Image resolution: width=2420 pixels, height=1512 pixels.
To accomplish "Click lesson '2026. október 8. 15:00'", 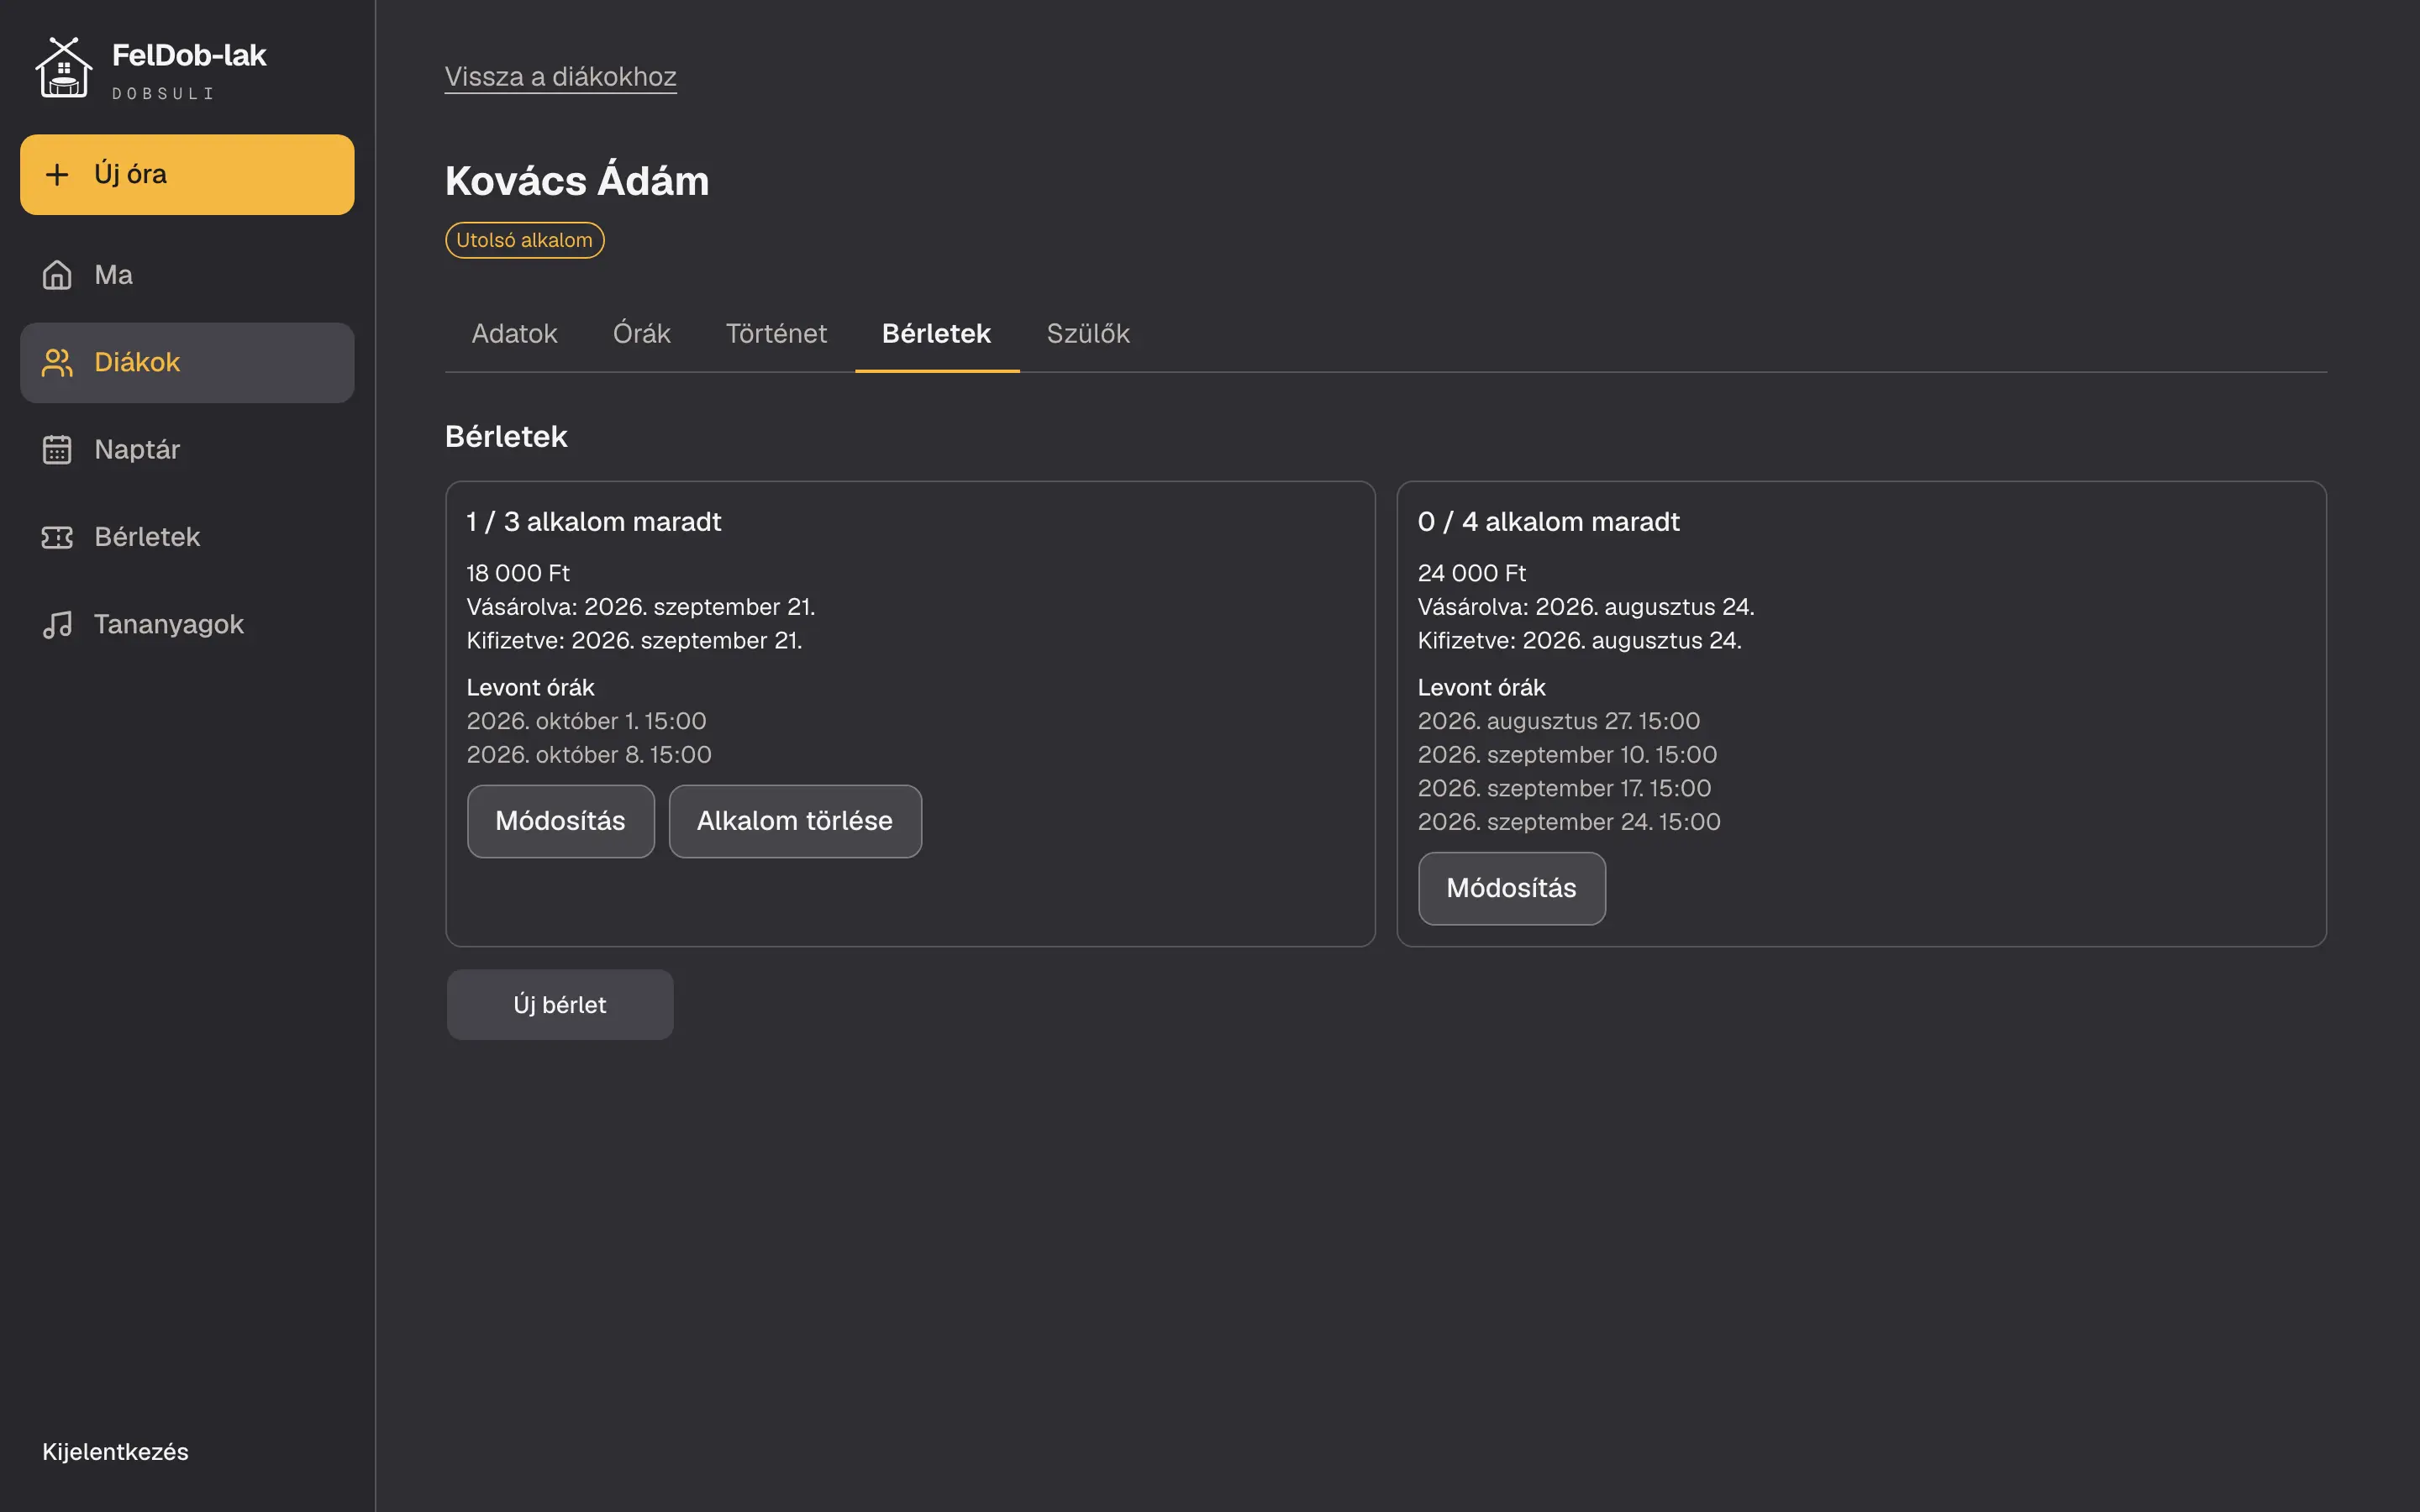I will (x=589, y=755).
